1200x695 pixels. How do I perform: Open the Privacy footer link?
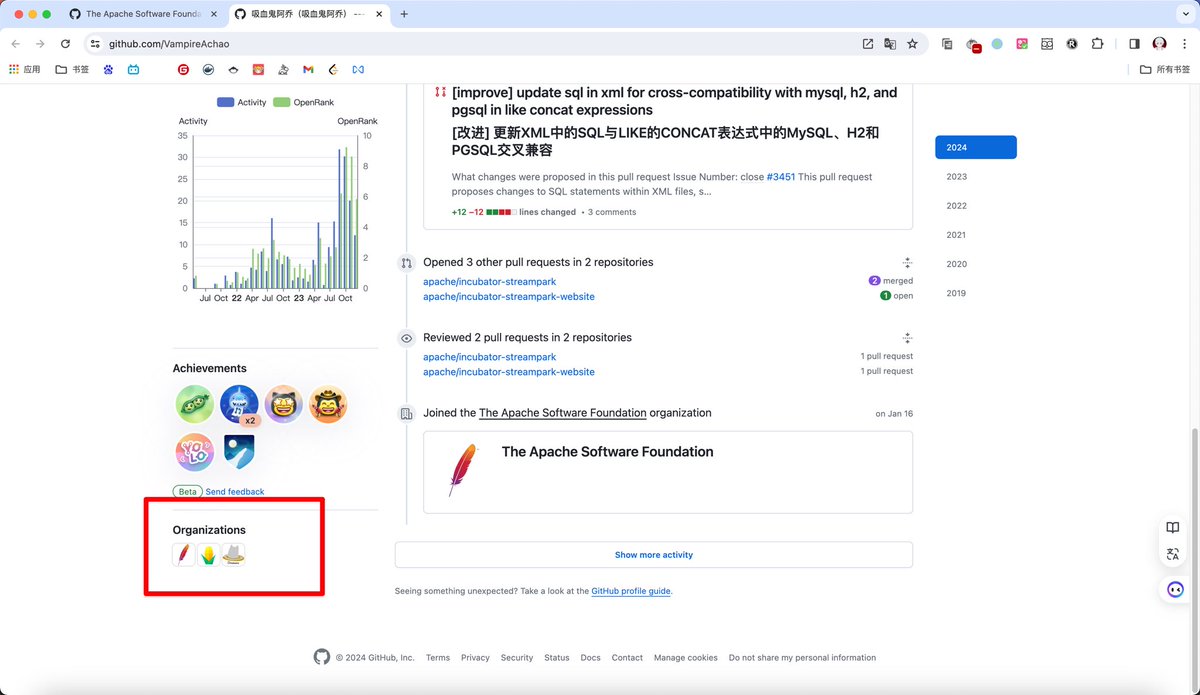click(x=475, y=658)
